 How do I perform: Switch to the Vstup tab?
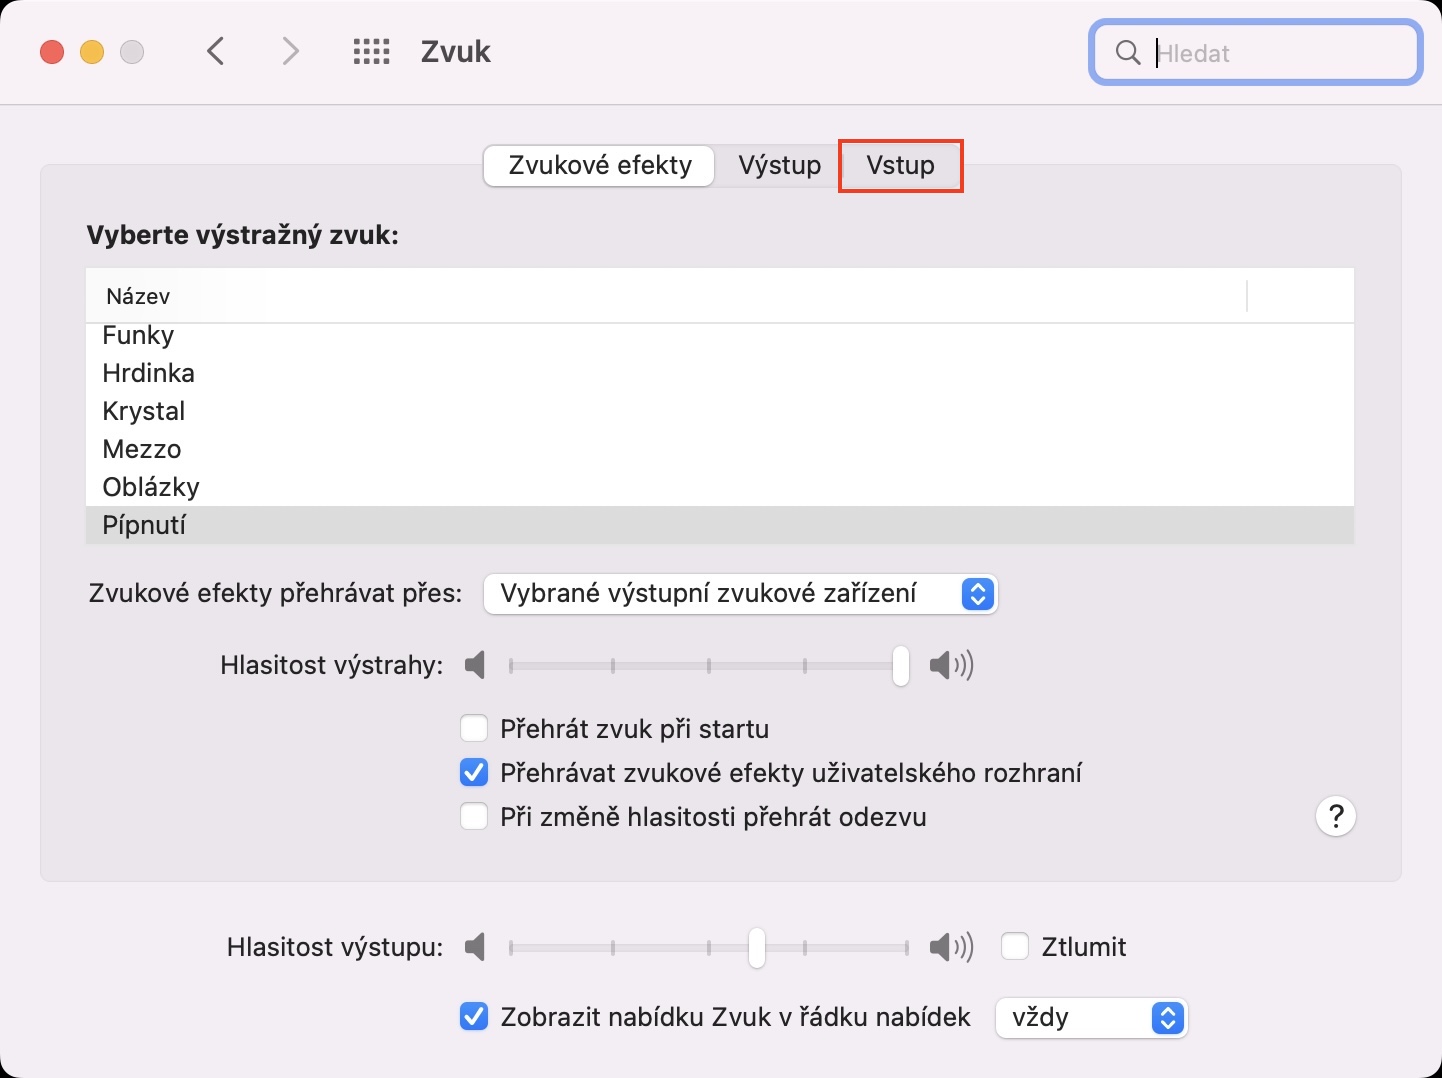900,166
